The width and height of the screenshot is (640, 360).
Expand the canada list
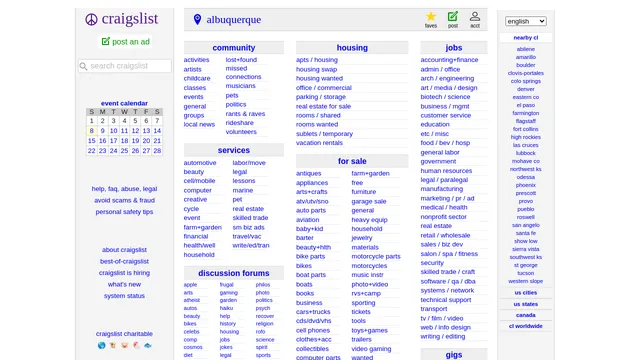coord(525,315)
